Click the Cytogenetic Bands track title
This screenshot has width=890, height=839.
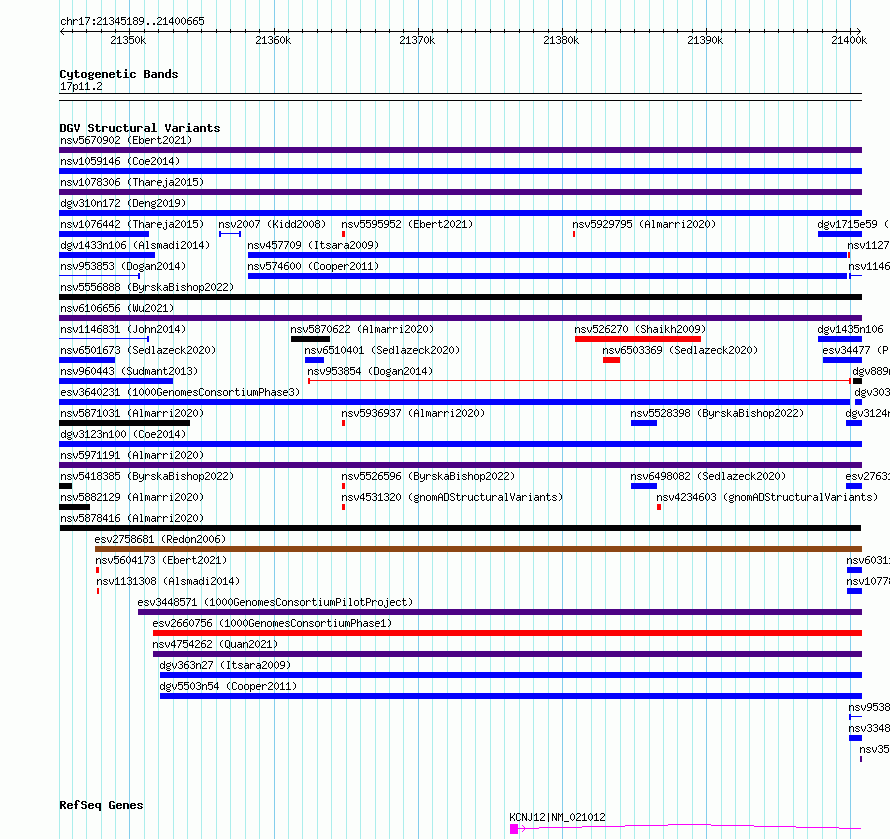click(119, 74)
